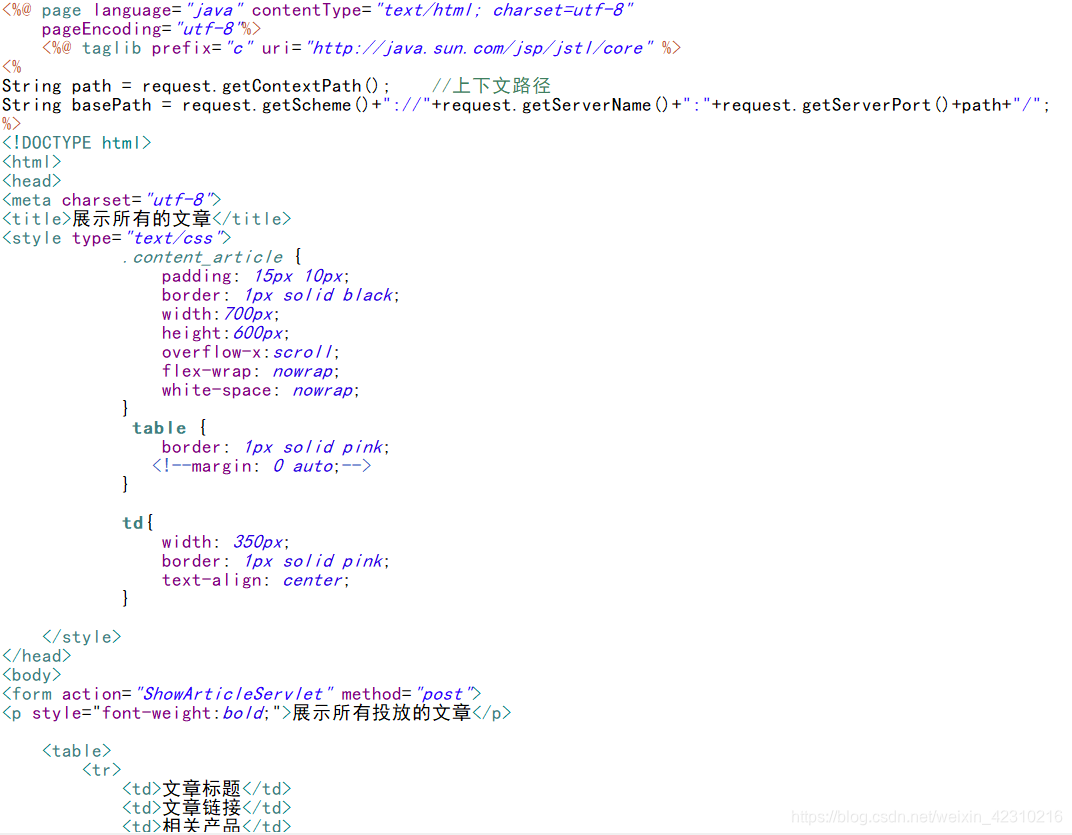Click the taglib prefix="c" line
This screenshot has width=1072, height=835.
(x=361, y=49)
